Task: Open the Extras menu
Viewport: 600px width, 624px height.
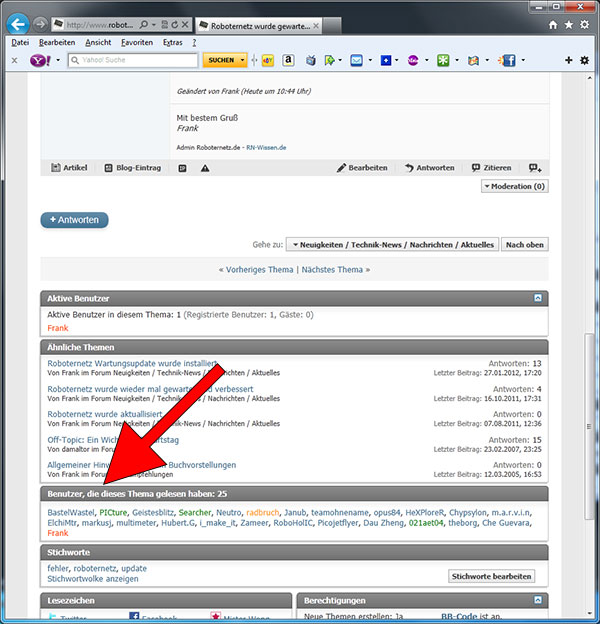Action: point(172,43)
